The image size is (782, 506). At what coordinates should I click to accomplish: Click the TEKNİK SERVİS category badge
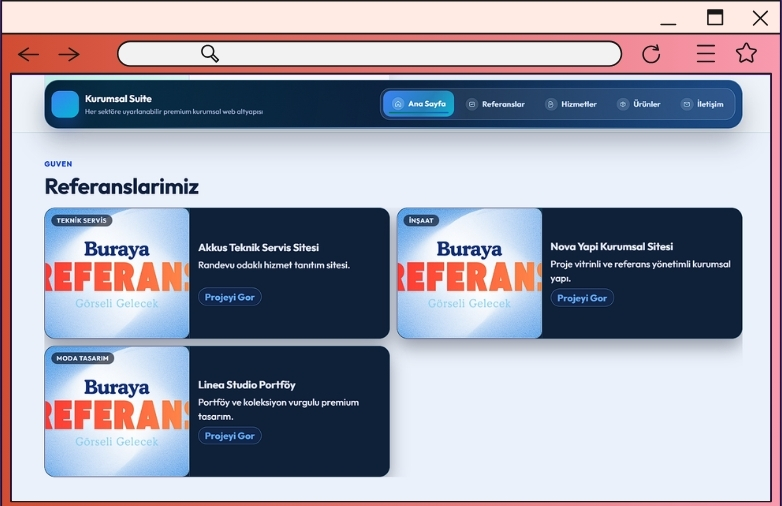point(82,220)
